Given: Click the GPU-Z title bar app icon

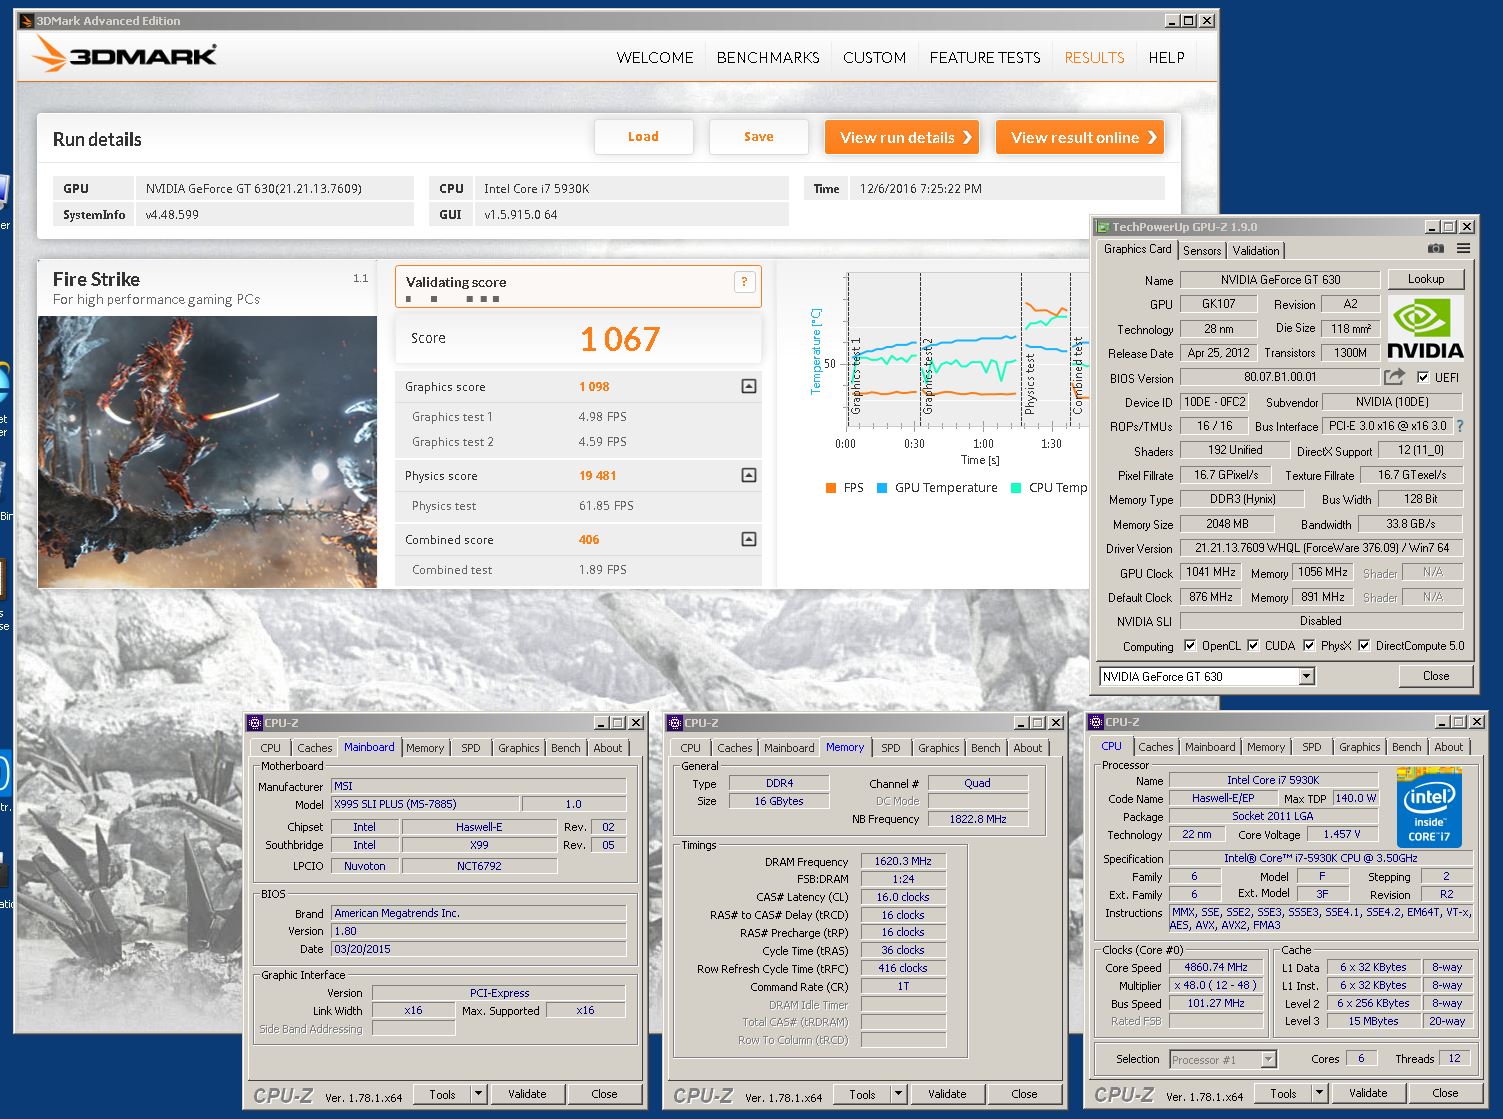Looking at the screenshot, I should click(1103, 227).
